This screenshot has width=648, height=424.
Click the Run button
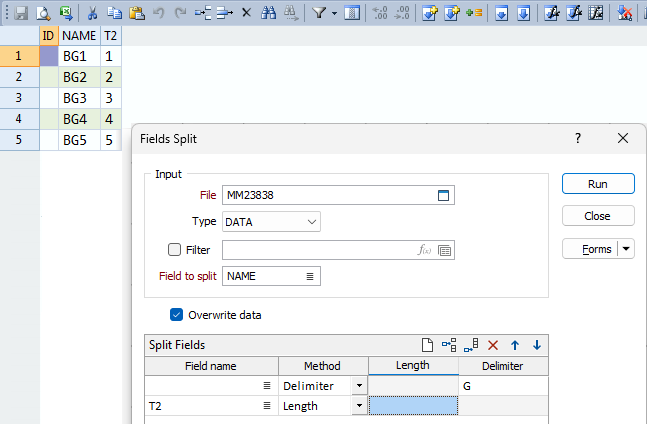click(598, 184)
